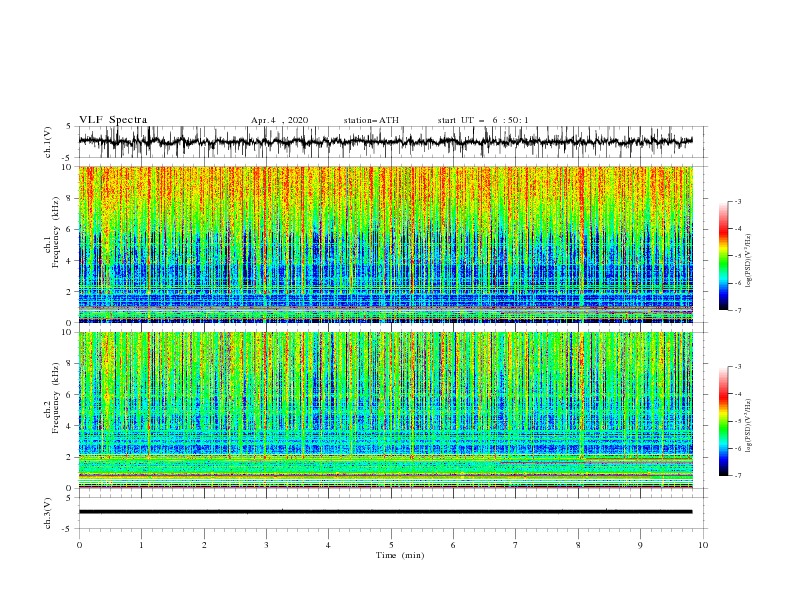Click the 'station=ATH' header label
Viewport: 792px width, 612px height.
coord(371,120)
